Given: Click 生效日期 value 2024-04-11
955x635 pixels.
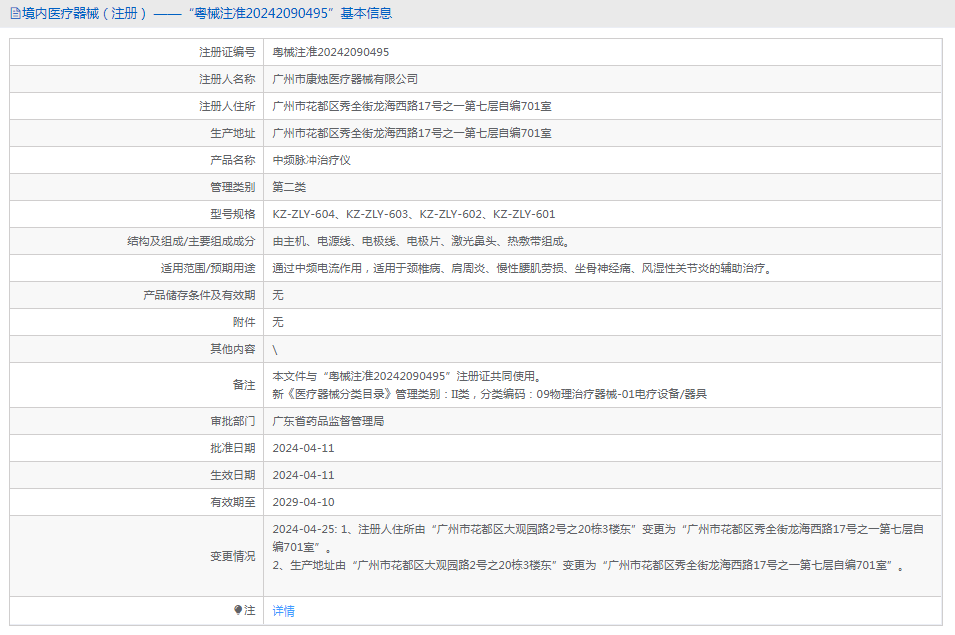Looking at the screenshot, I should [x=303, y=475].
